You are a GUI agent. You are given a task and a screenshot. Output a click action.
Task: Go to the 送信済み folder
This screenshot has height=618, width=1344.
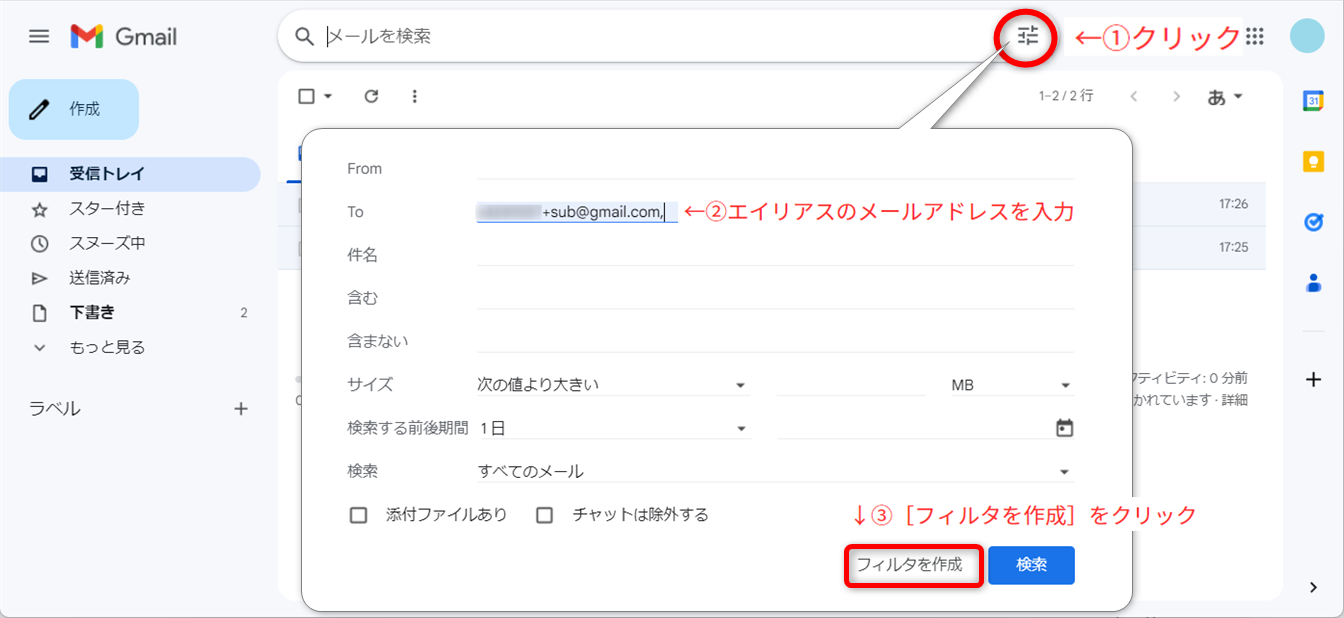(x=100, y=278)
